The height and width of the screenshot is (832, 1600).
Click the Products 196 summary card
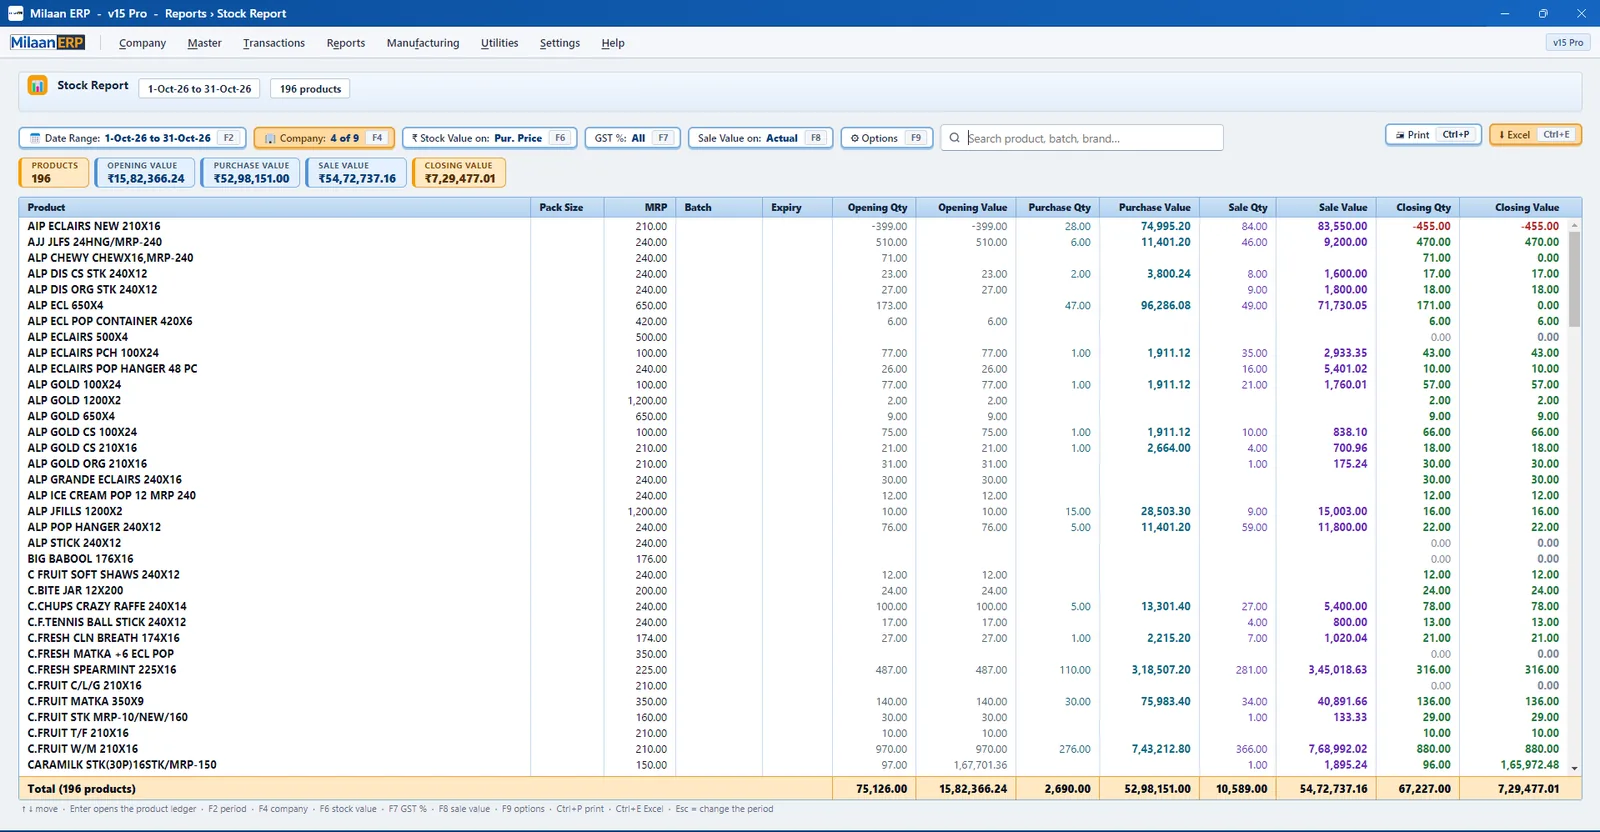pos(54,173)
